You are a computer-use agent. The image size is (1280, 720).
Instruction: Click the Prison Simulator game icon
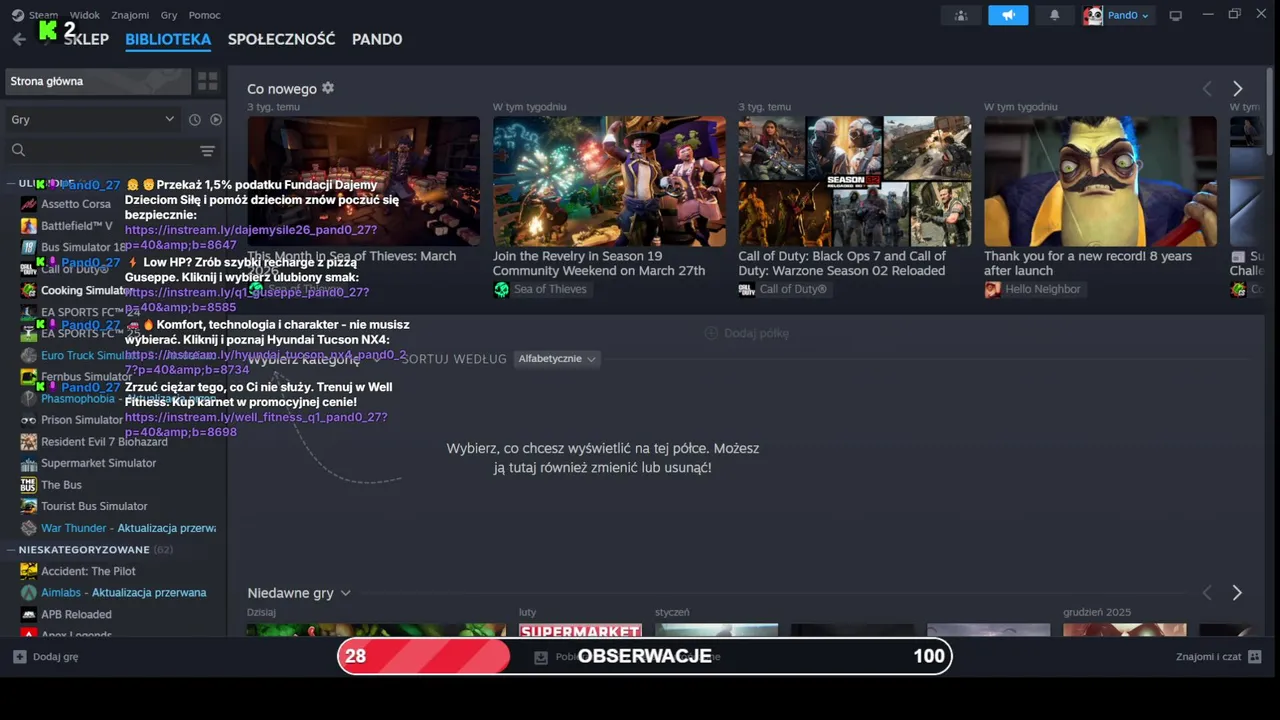(29, 420)
